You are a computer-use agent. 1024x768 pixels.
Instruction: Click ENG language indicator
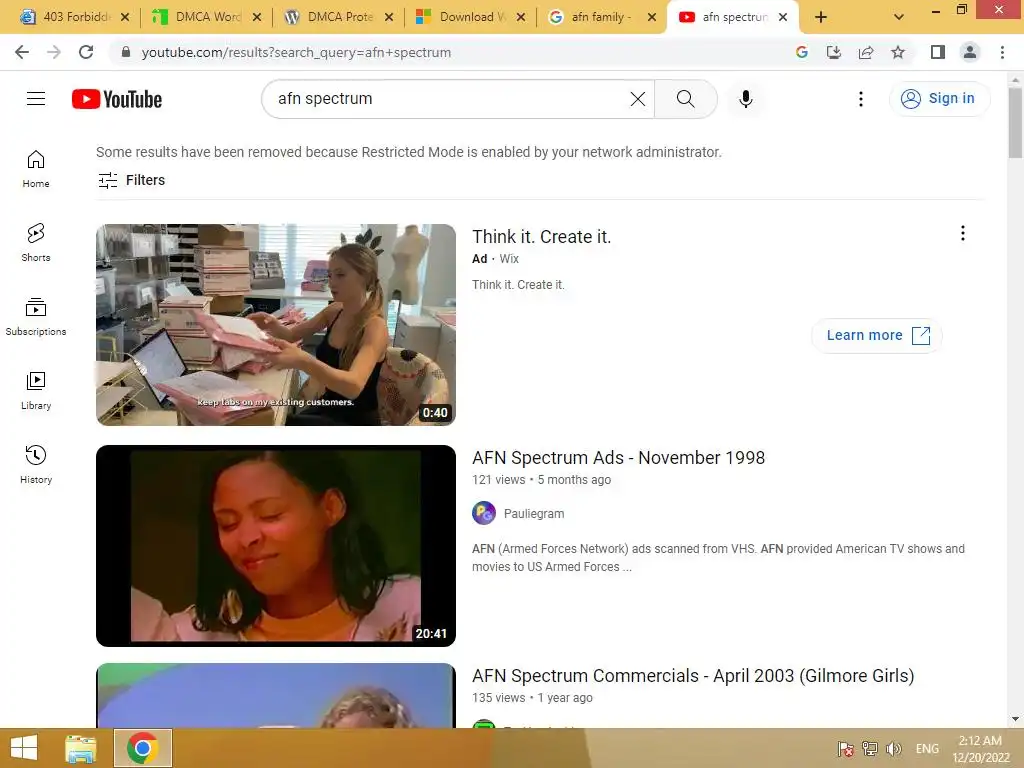(927, 748)
